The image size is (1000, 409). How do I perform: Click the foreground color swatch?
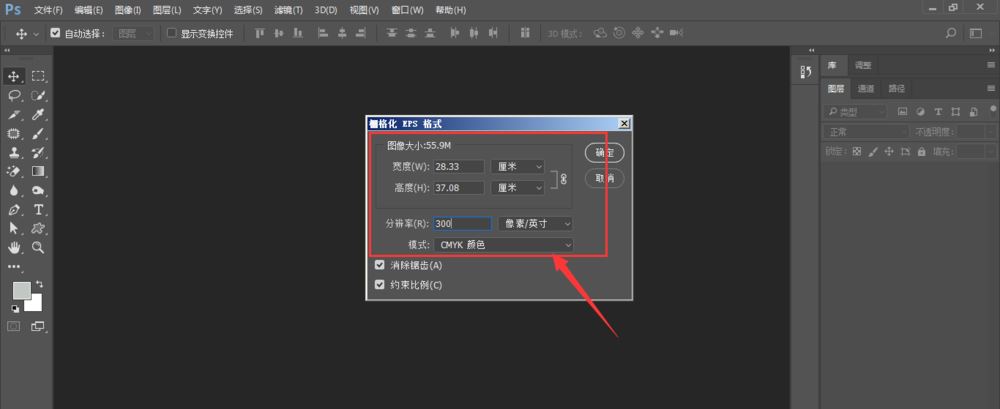coord(21,291)
